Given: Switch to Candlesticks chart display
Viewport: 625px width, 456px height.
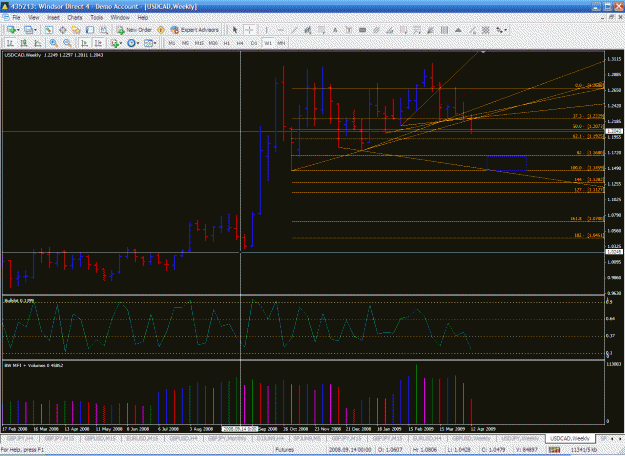Looking at the screenshot, I should (x=24, y=43).
